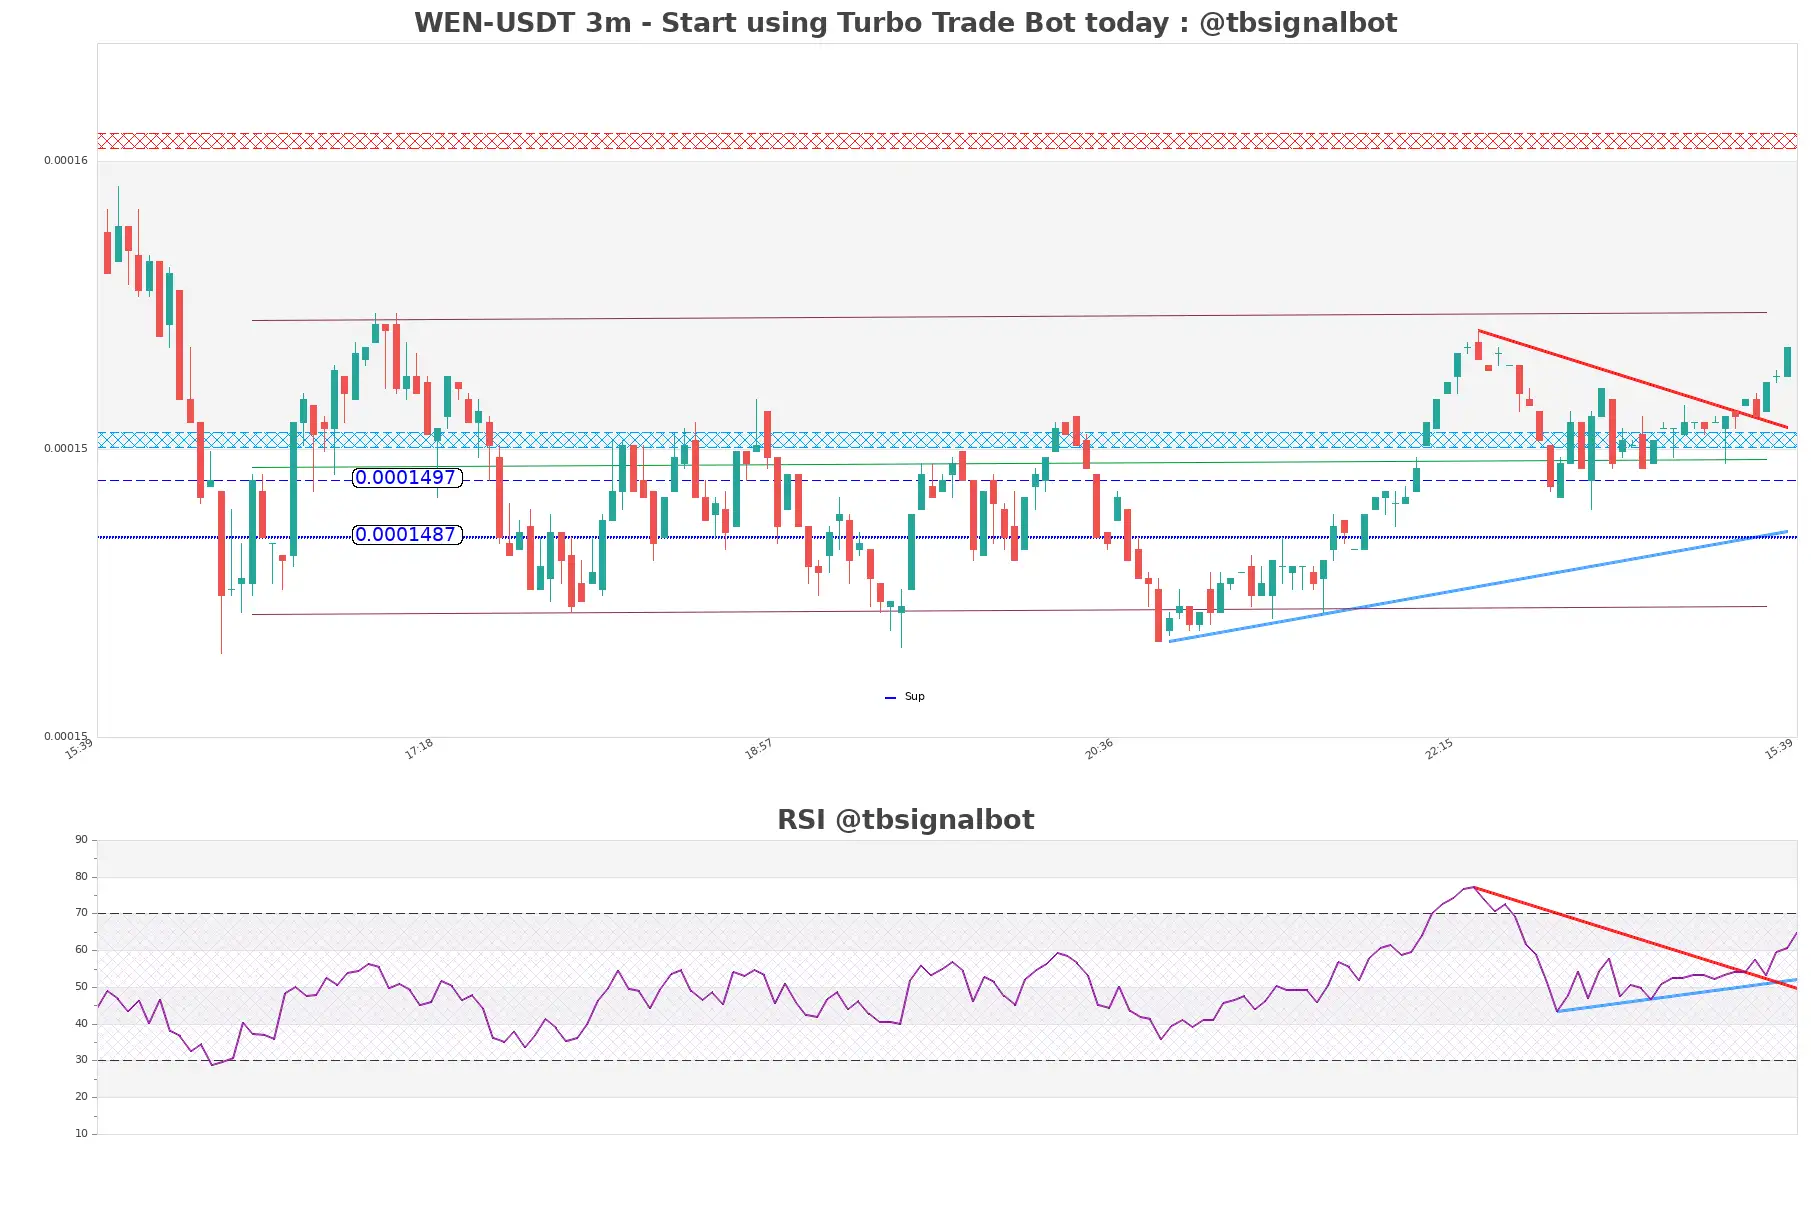Click the RSI 90 axis label
The height and width of the screenshot is (1208, 1811).
pos(81,840)
